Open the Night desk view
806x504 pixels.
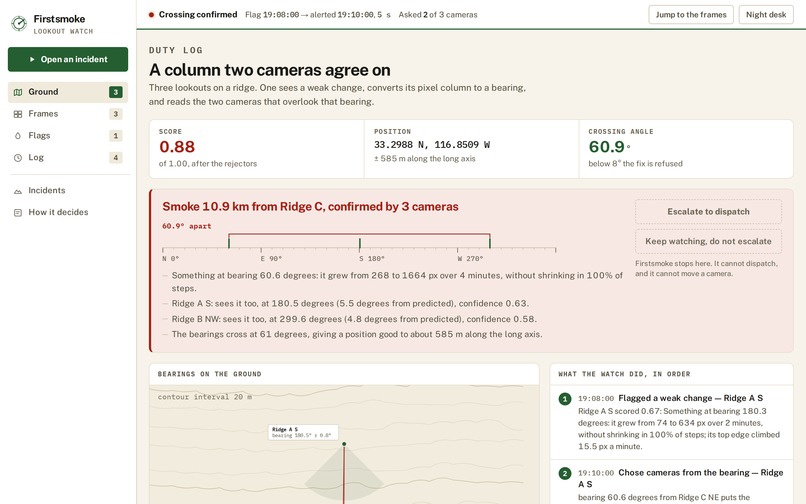pyautogui.click(x=766, y=14)
